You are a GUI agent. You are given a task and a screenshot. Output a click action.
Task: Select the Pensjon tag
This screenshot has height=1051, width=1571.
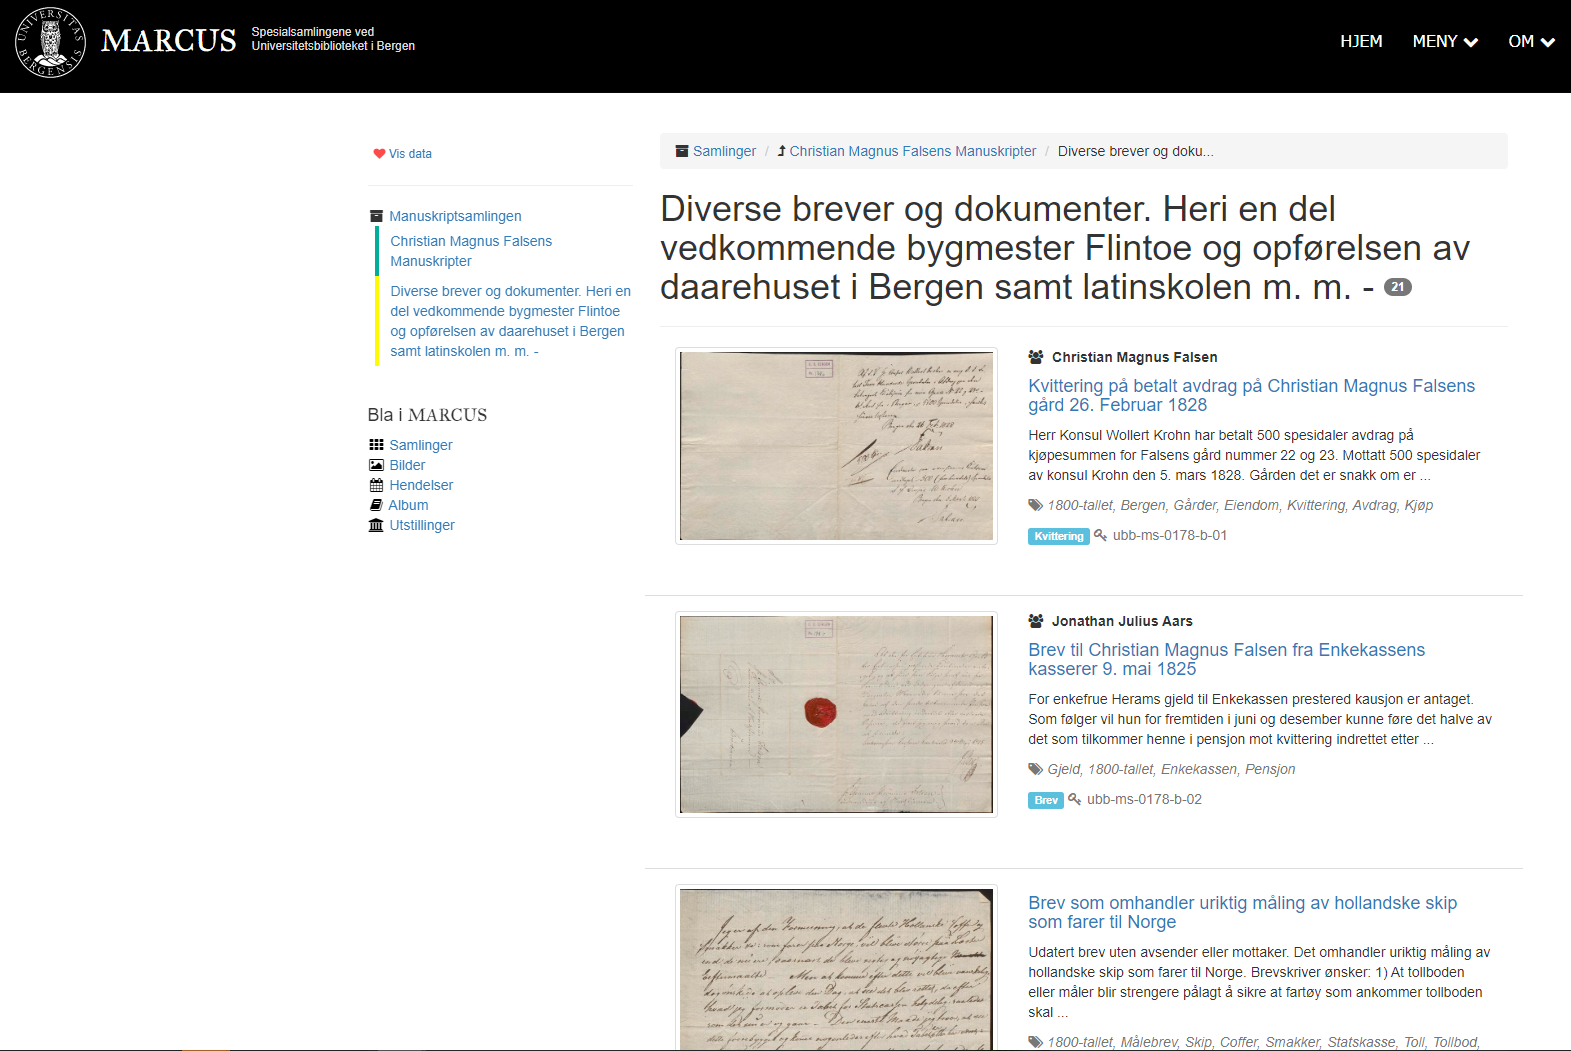[1270, 769]
